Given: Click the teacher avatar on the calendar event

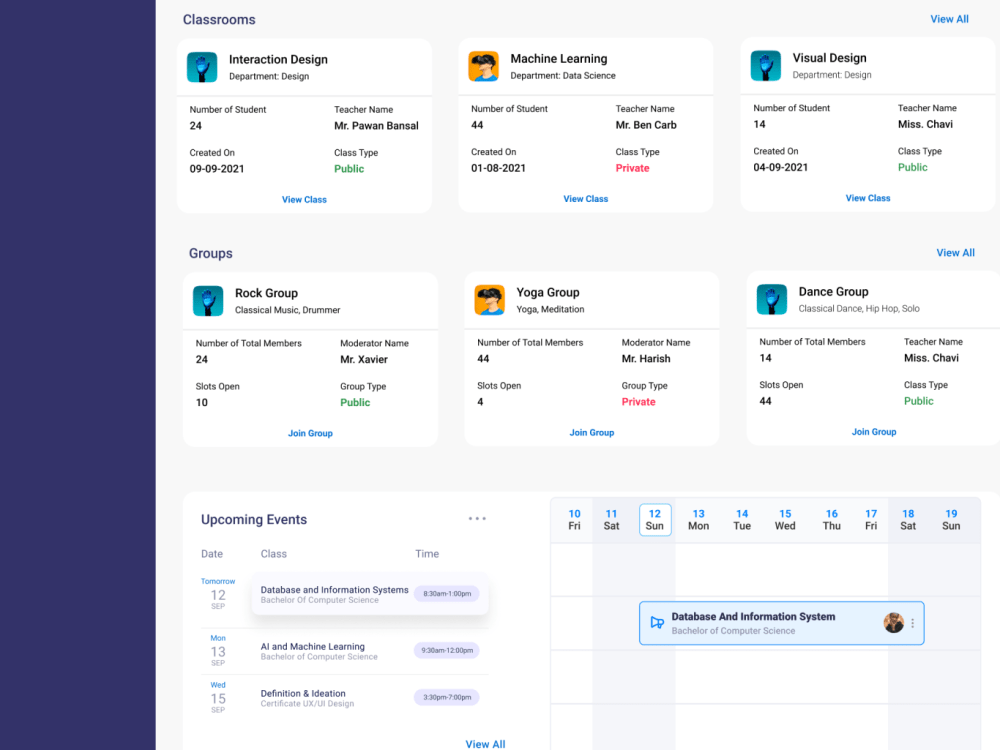Looking at the screenshot, I should 893,622.
